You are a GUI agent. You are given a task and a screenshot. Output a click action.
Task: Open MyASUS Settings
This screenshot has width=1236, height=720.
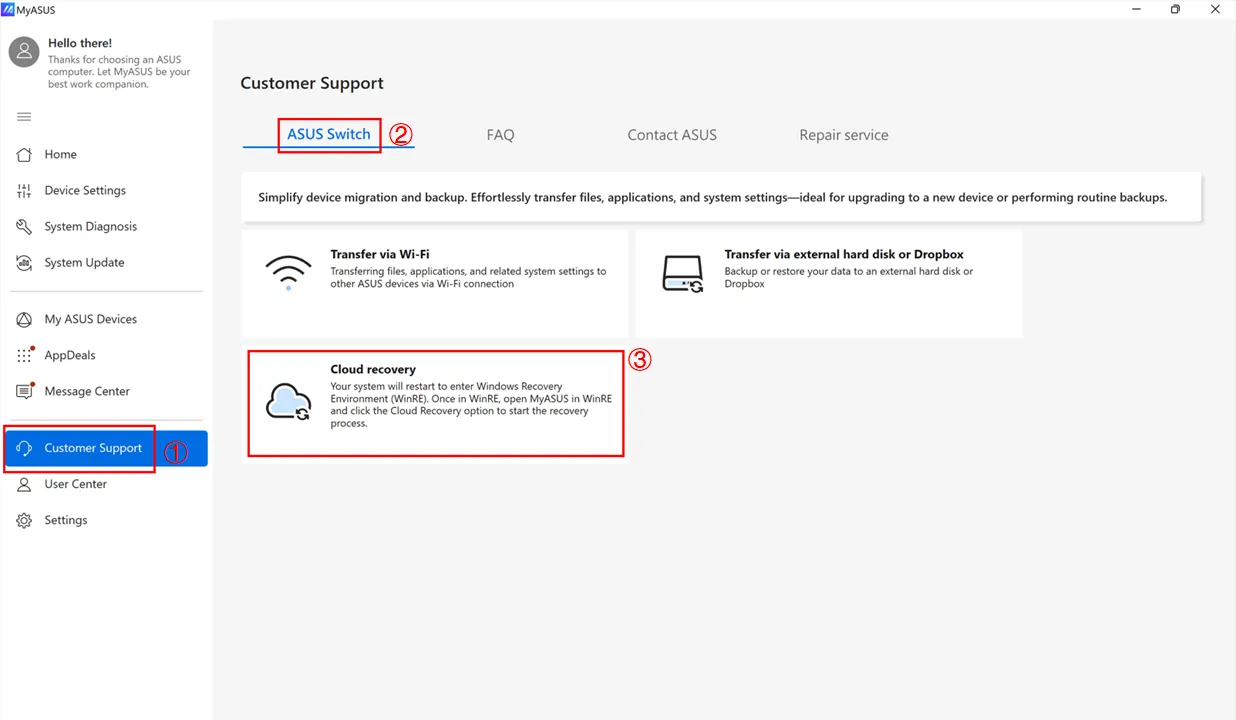click(x=66, y=519)
